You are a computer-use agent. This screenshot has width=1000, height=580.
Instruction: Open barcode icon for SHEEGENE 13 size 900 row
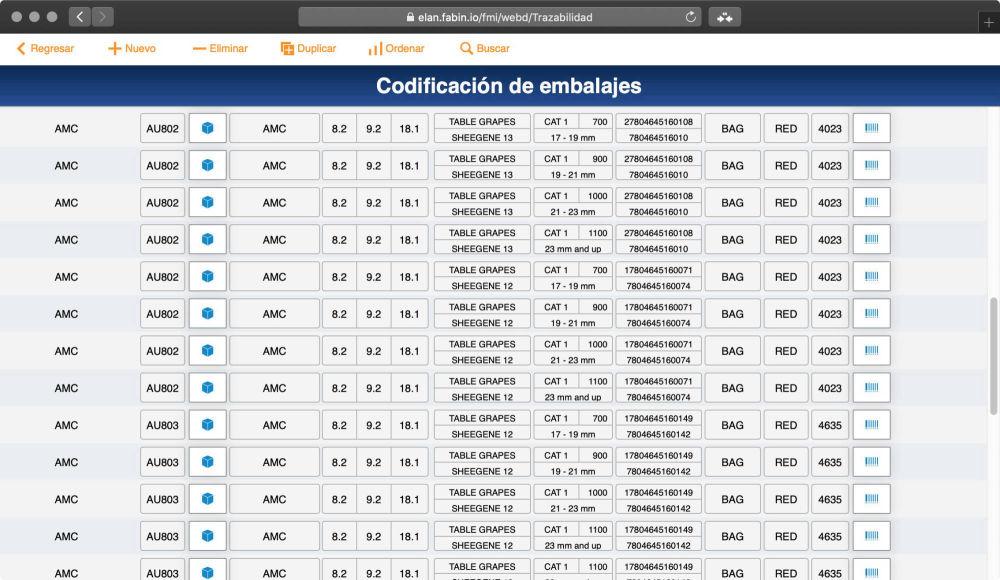(871, 166)
